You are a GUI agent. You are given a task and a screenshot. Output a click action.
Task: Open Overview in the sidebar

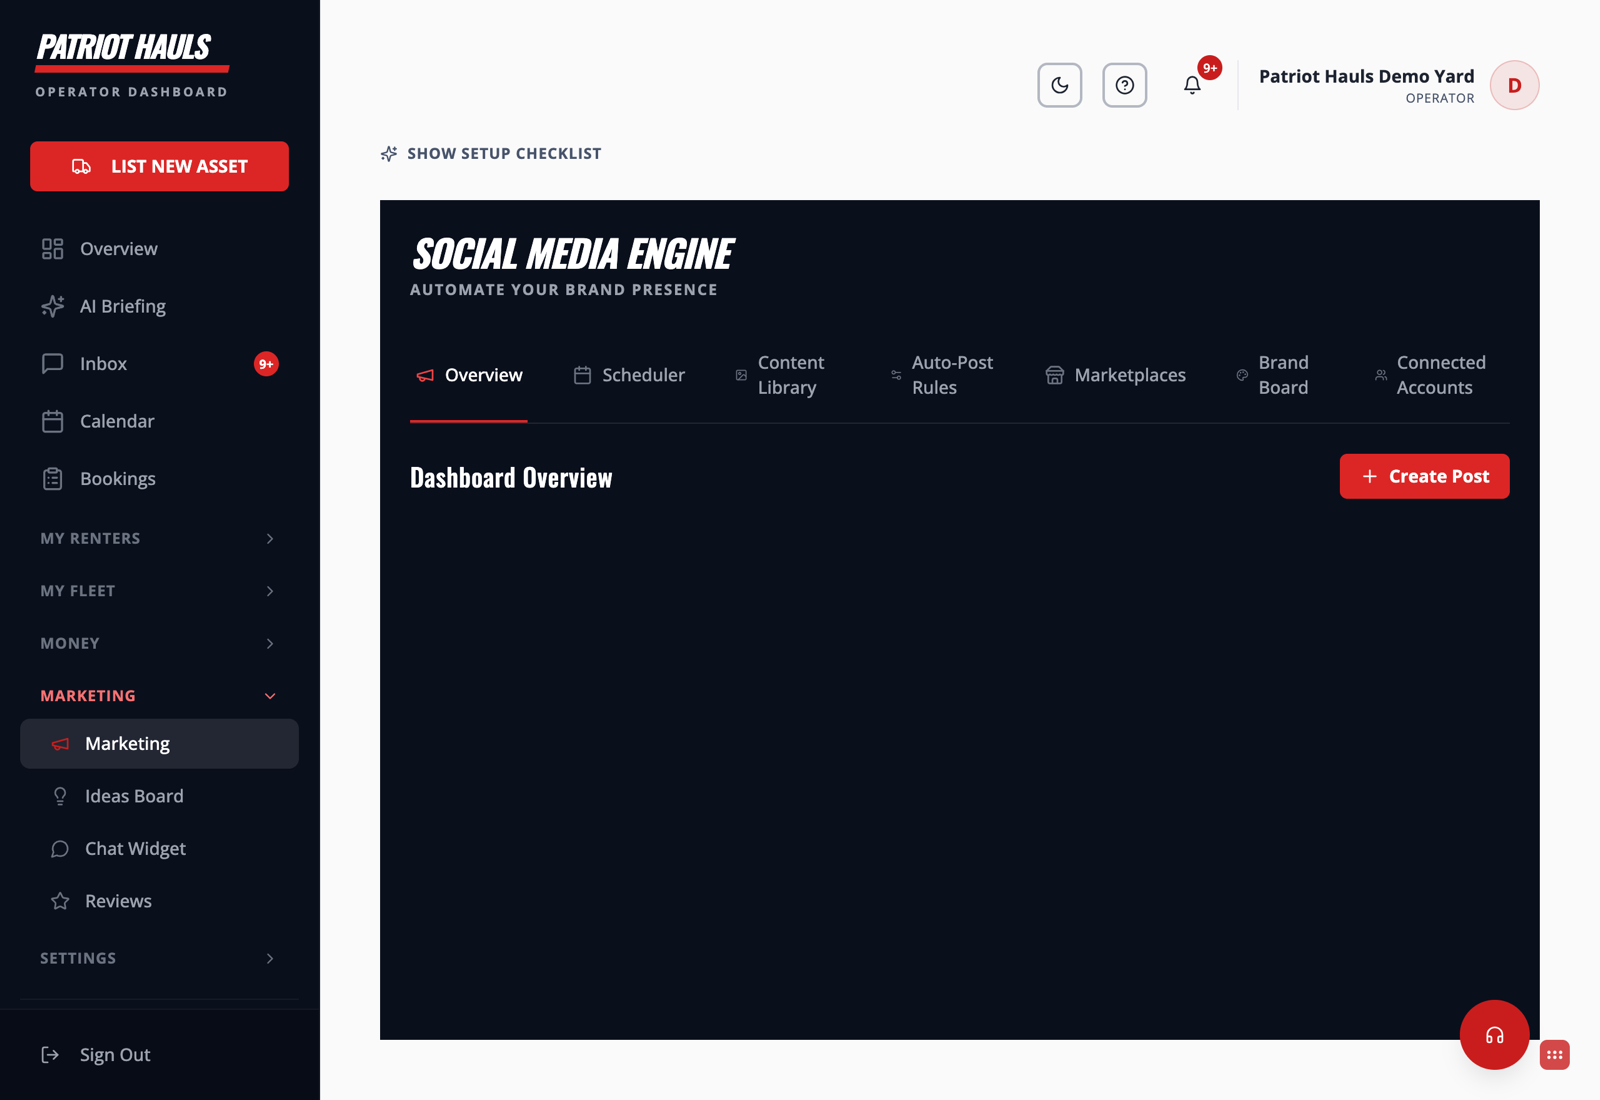click(x=159, y=249)
